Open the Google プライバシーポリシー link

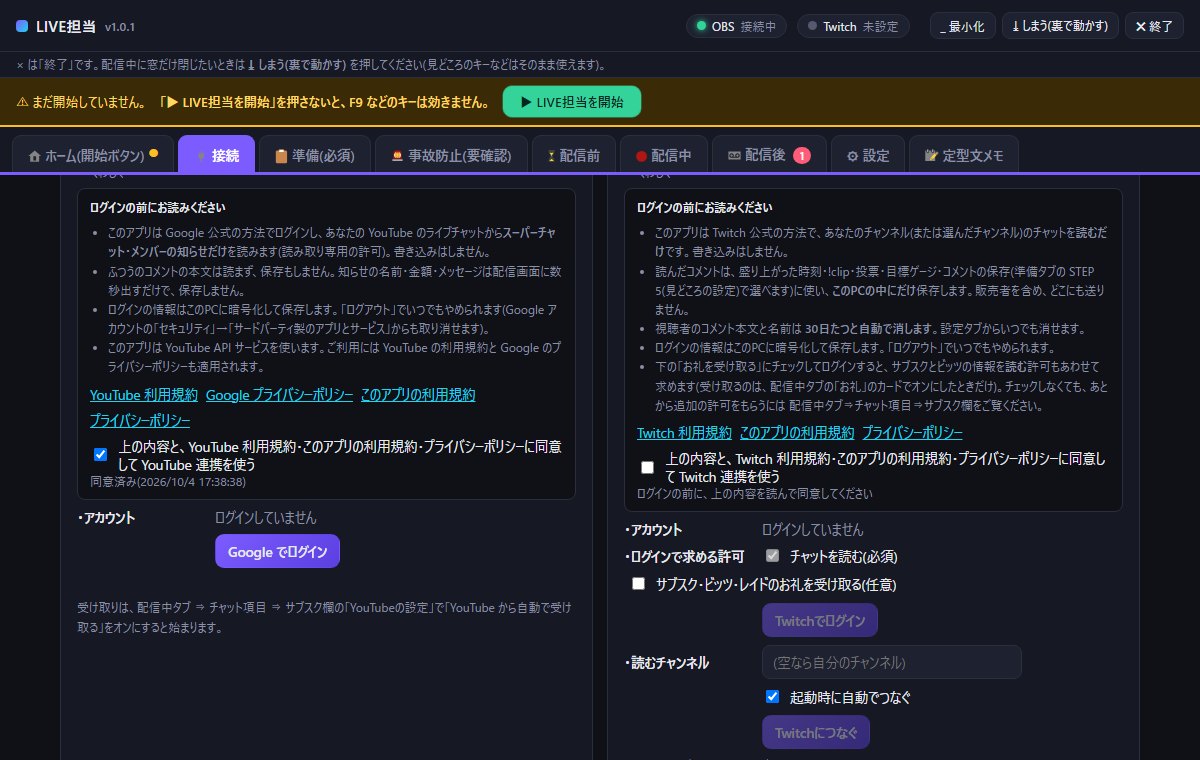(279, 394)
